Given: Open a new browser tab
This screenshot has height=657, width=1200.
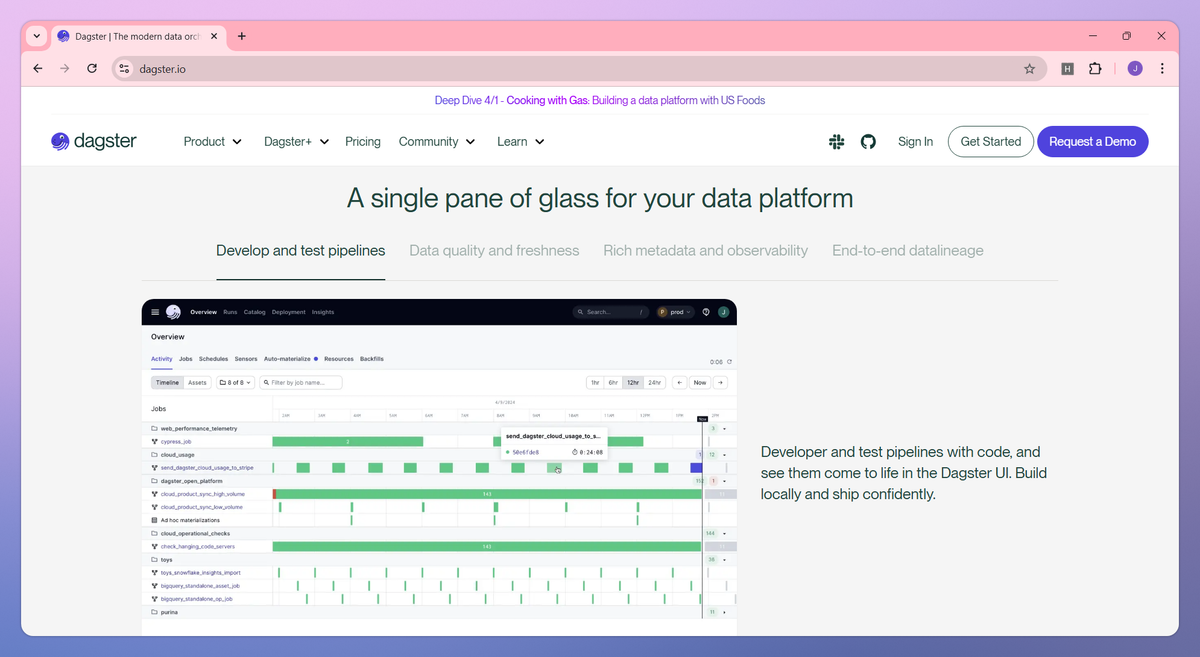Looking at the screenshot, I should click(242, 36).
